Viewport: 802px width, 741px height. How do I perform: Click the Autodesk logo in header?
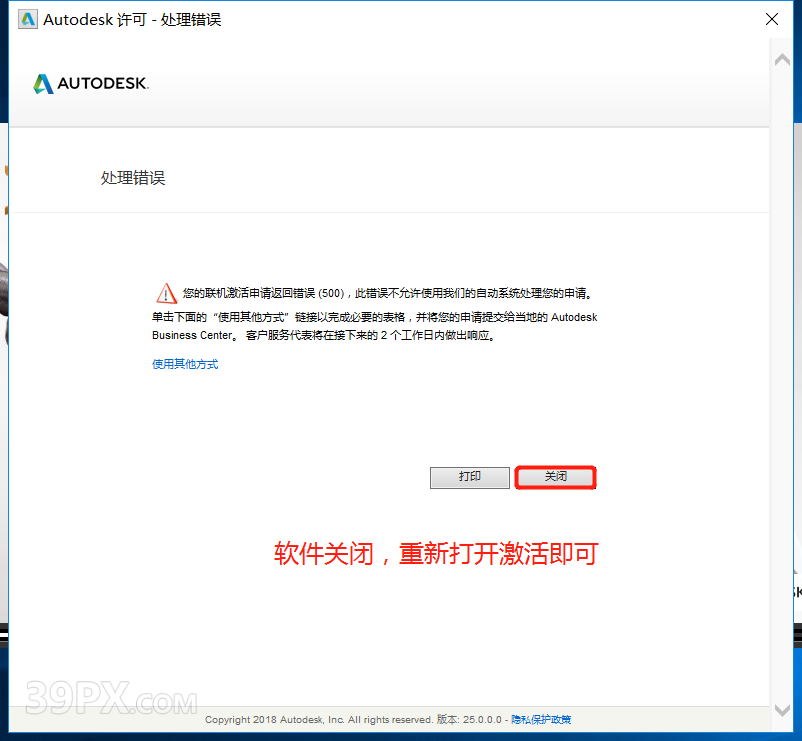(91, 83)
